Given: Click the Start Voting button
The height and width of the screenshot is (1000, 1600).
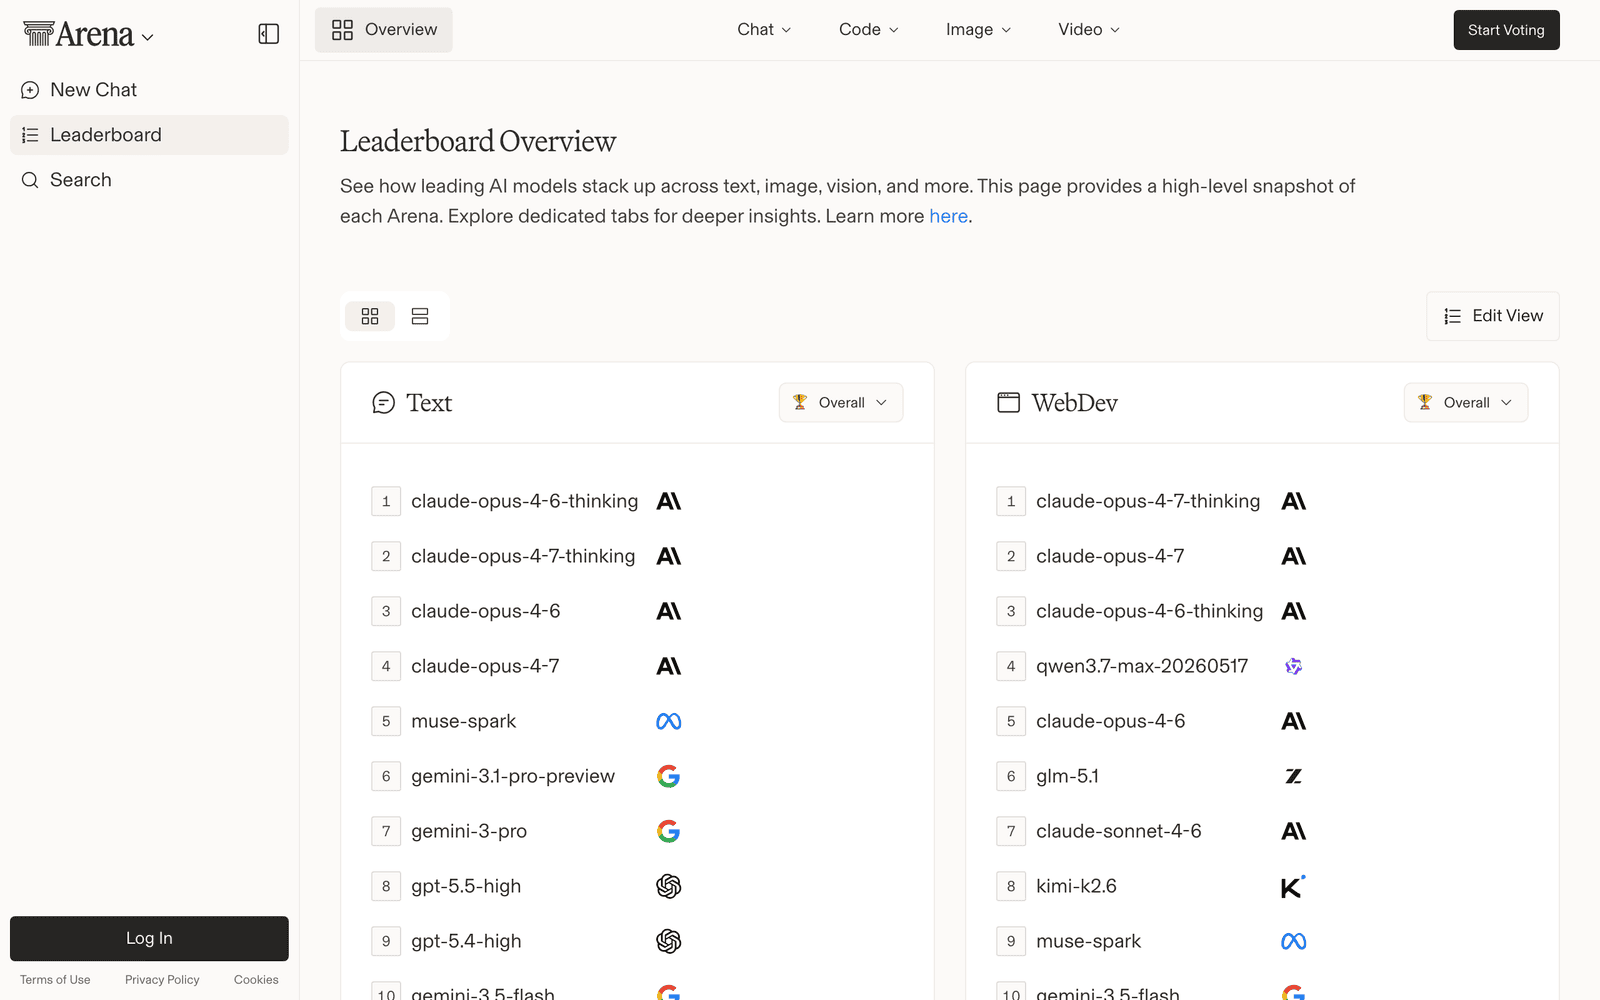Looking at the screenshot, I should 1506,30.
